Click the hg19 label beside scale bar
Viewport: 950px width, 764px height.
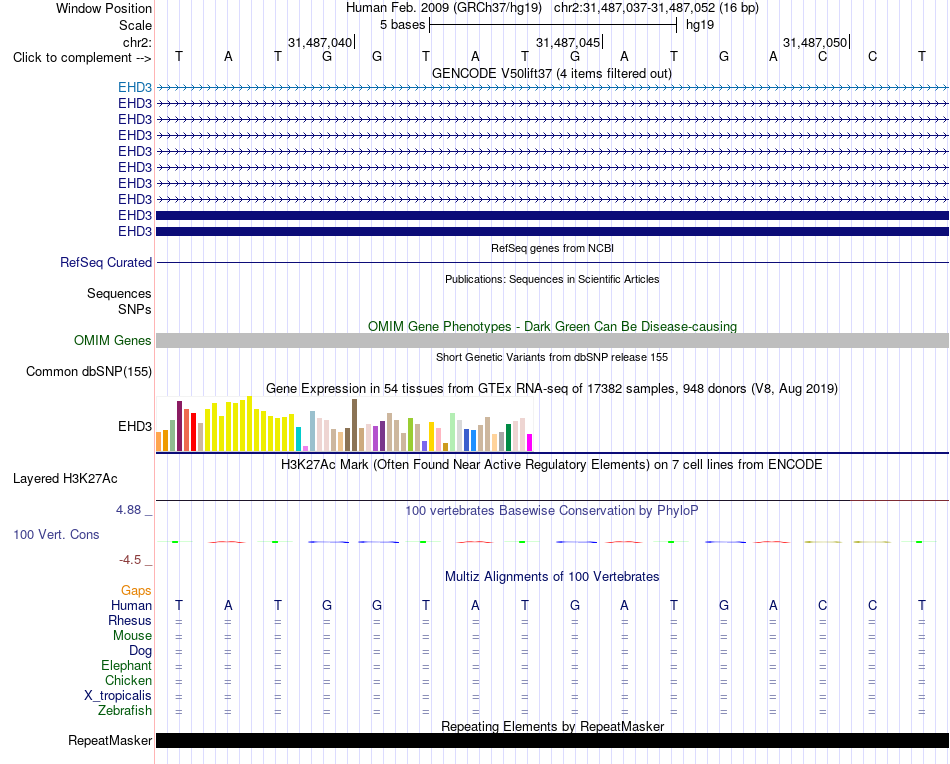tap(700, 25)
